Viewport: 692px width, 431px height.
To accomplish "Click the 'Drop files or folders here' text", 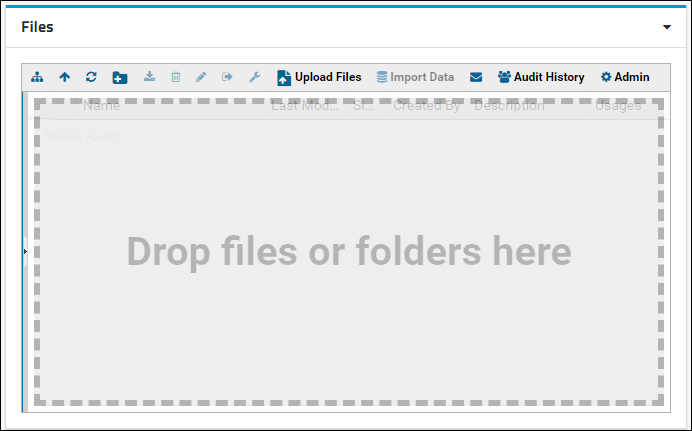I will point(349,251).
